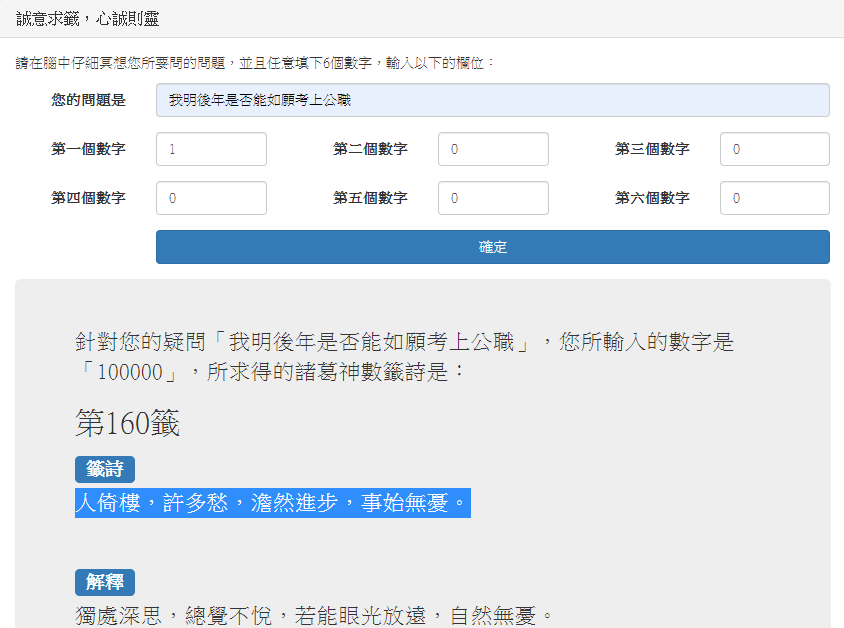Select the 第二個數字 number input
Image resolution: width=844 pixels, height=628 pixels.
pos(493,149)
